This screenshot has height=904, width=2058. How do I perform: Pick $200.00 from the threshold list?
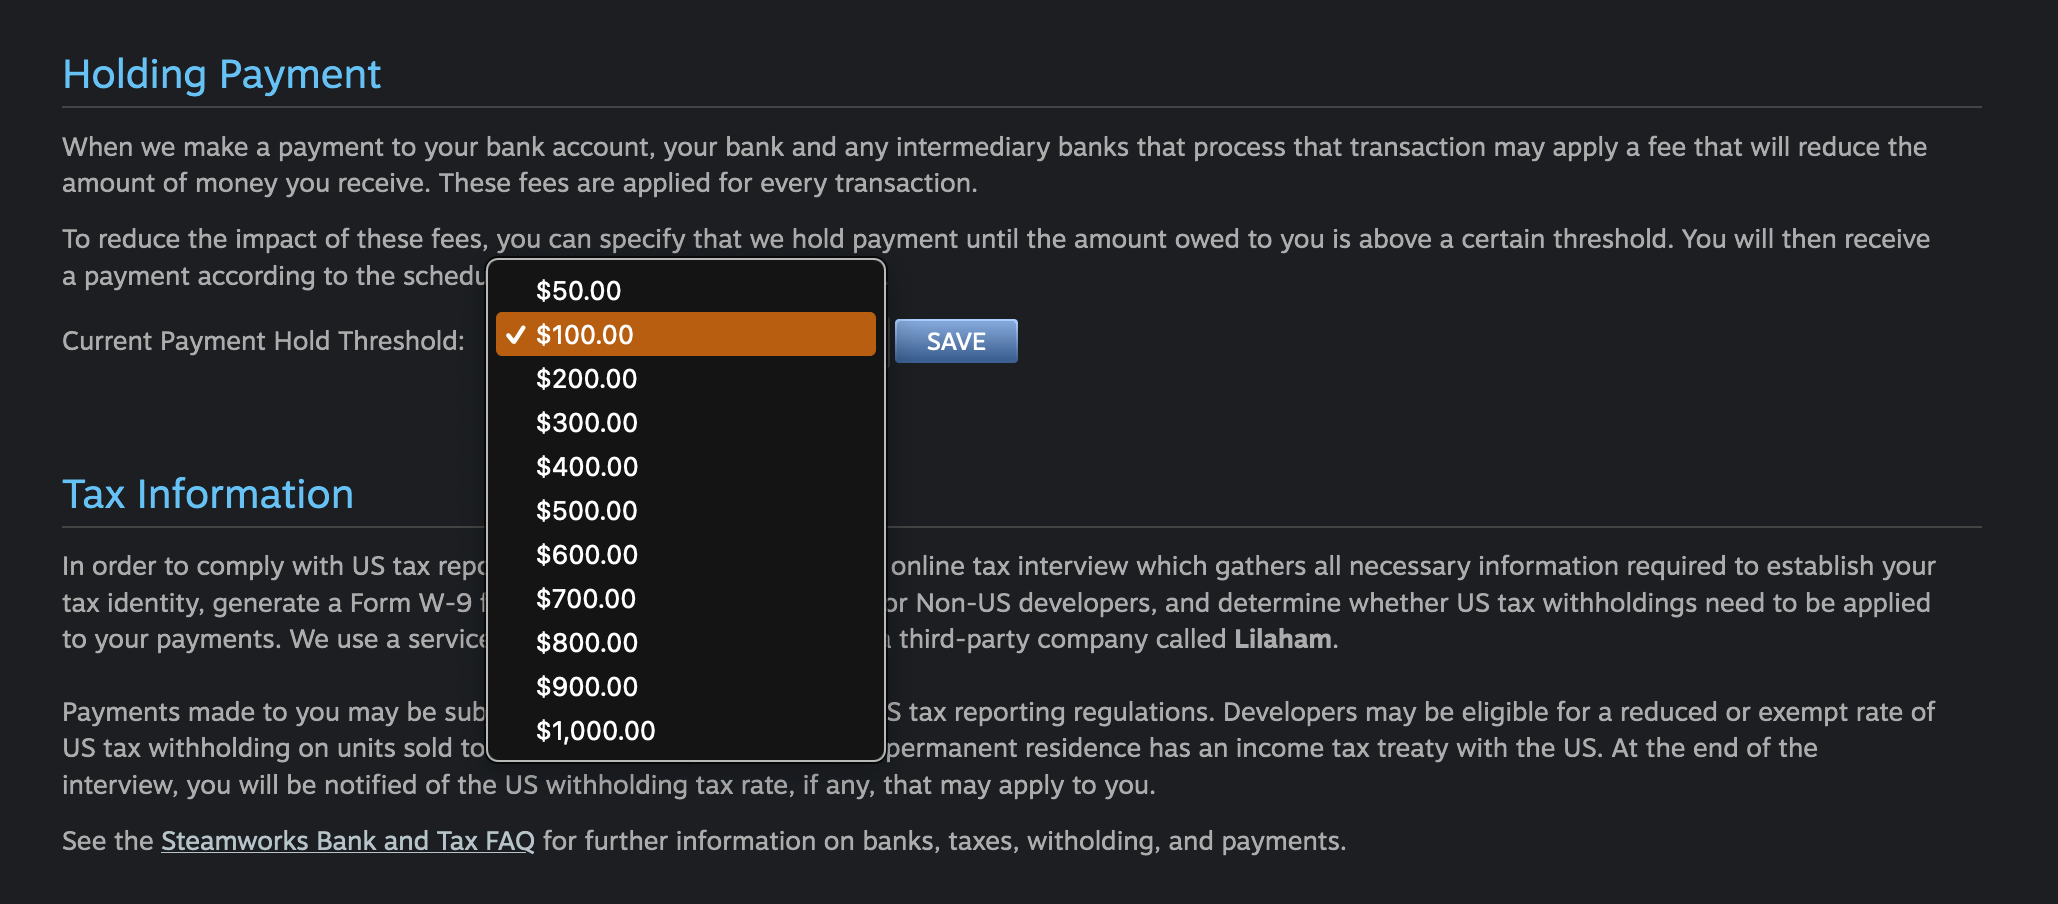pos(587,379)
